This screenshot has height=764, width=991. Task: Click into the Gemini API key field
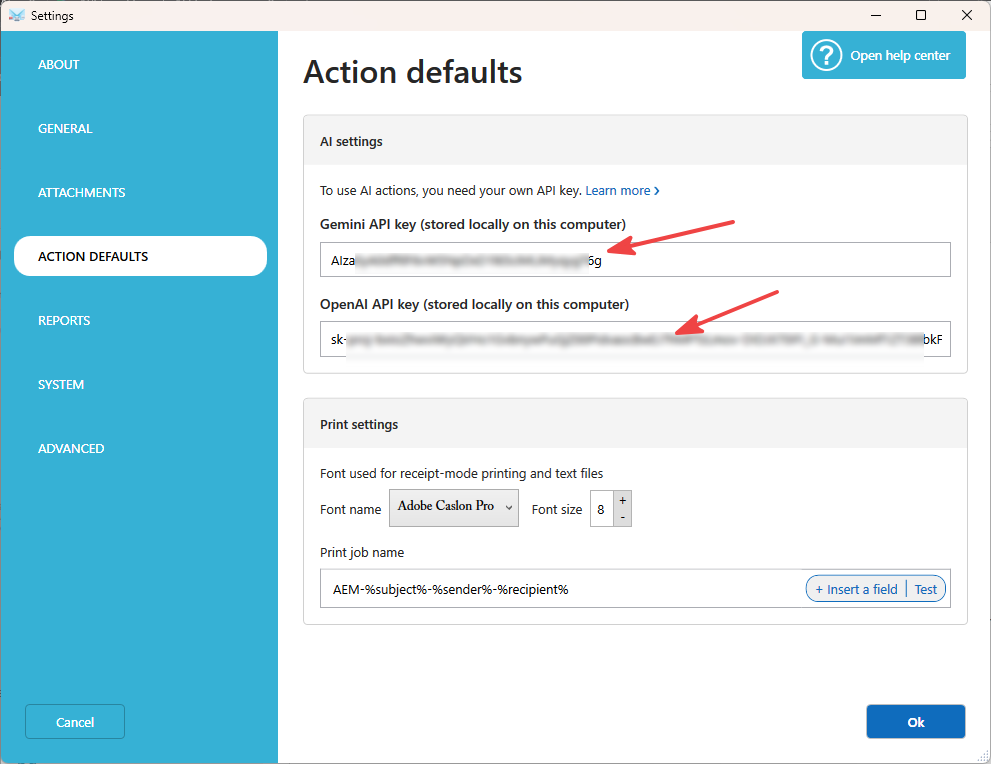(635, 260)
